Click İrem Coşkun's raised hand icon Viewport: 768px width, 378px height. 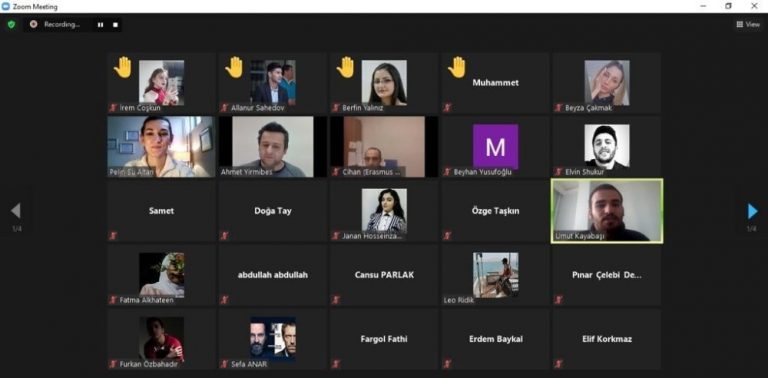coord(123,68)
